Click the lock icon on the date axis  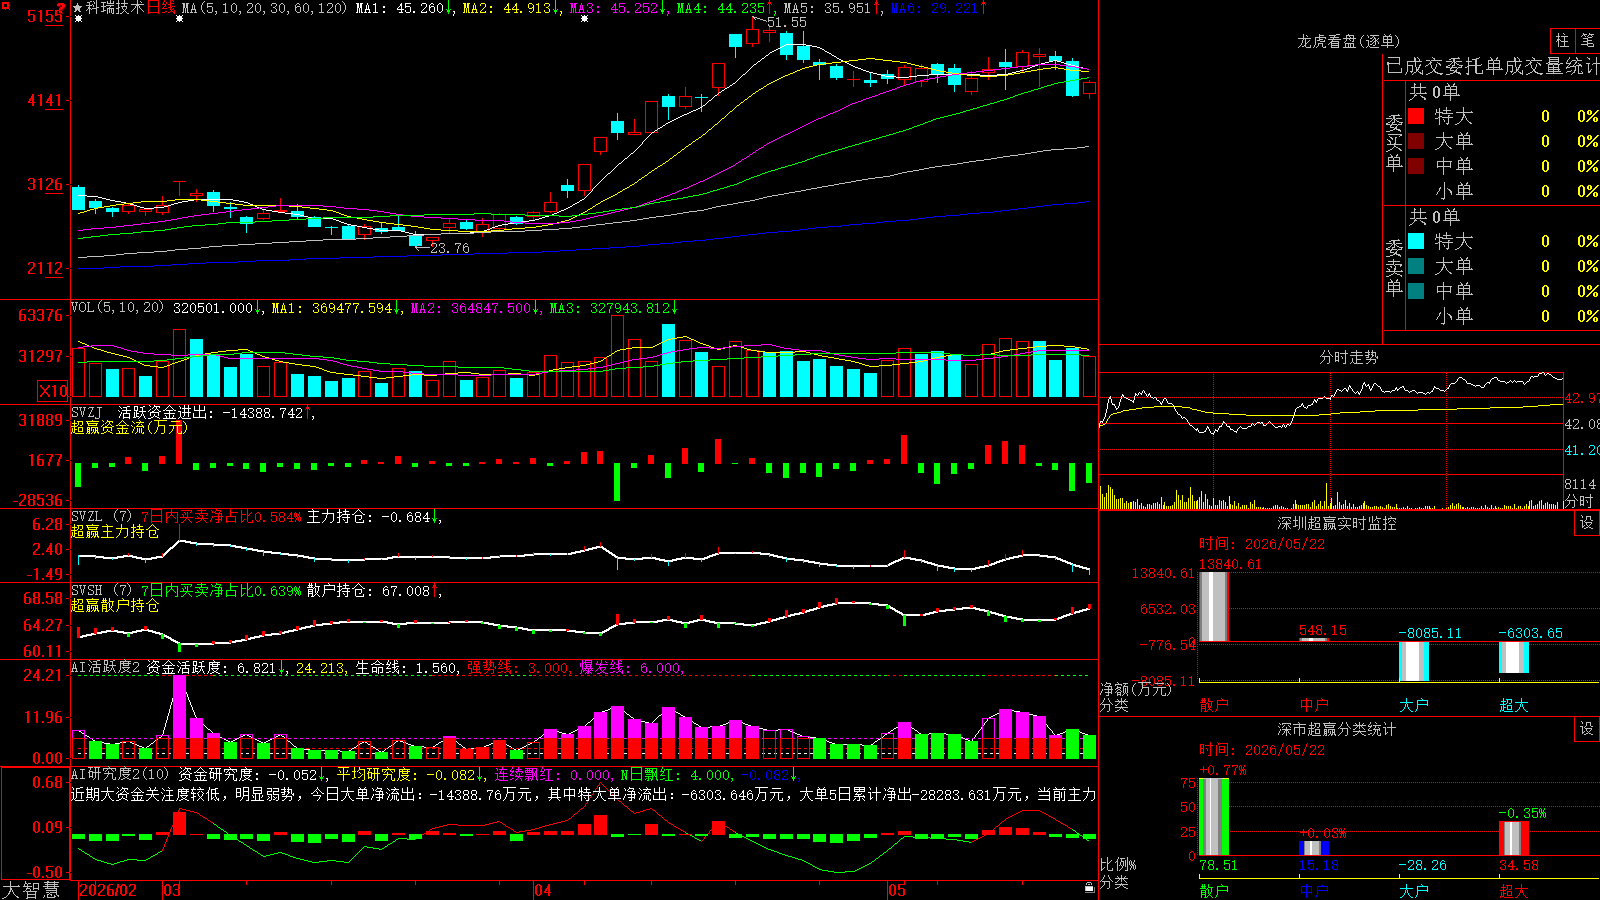(x=1089, y=888)
